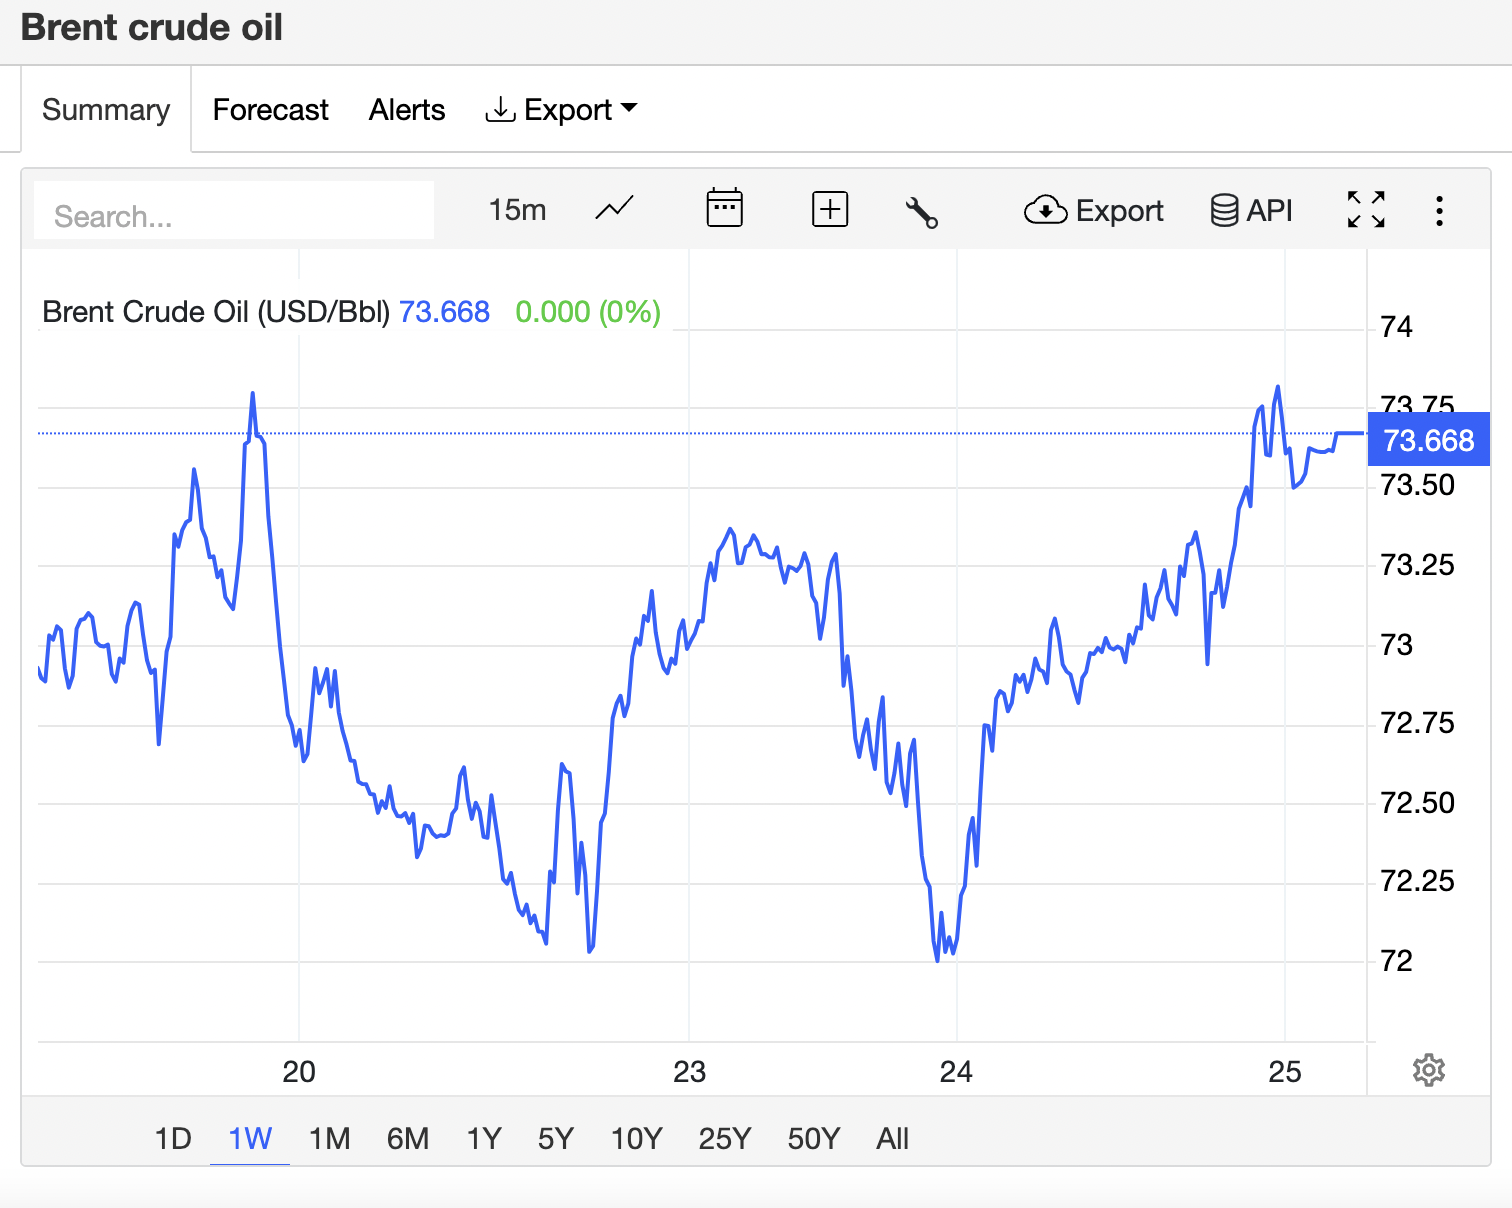Select the 5Y time range
This screenshot has height=1208, width=1512.
(x=556, y=1139)
